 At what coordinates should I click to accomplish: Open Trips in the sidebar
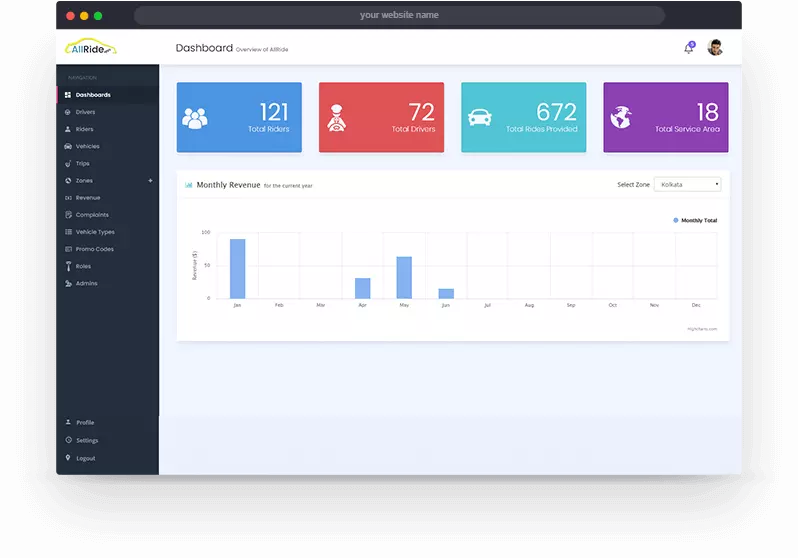tap(107, 163)
